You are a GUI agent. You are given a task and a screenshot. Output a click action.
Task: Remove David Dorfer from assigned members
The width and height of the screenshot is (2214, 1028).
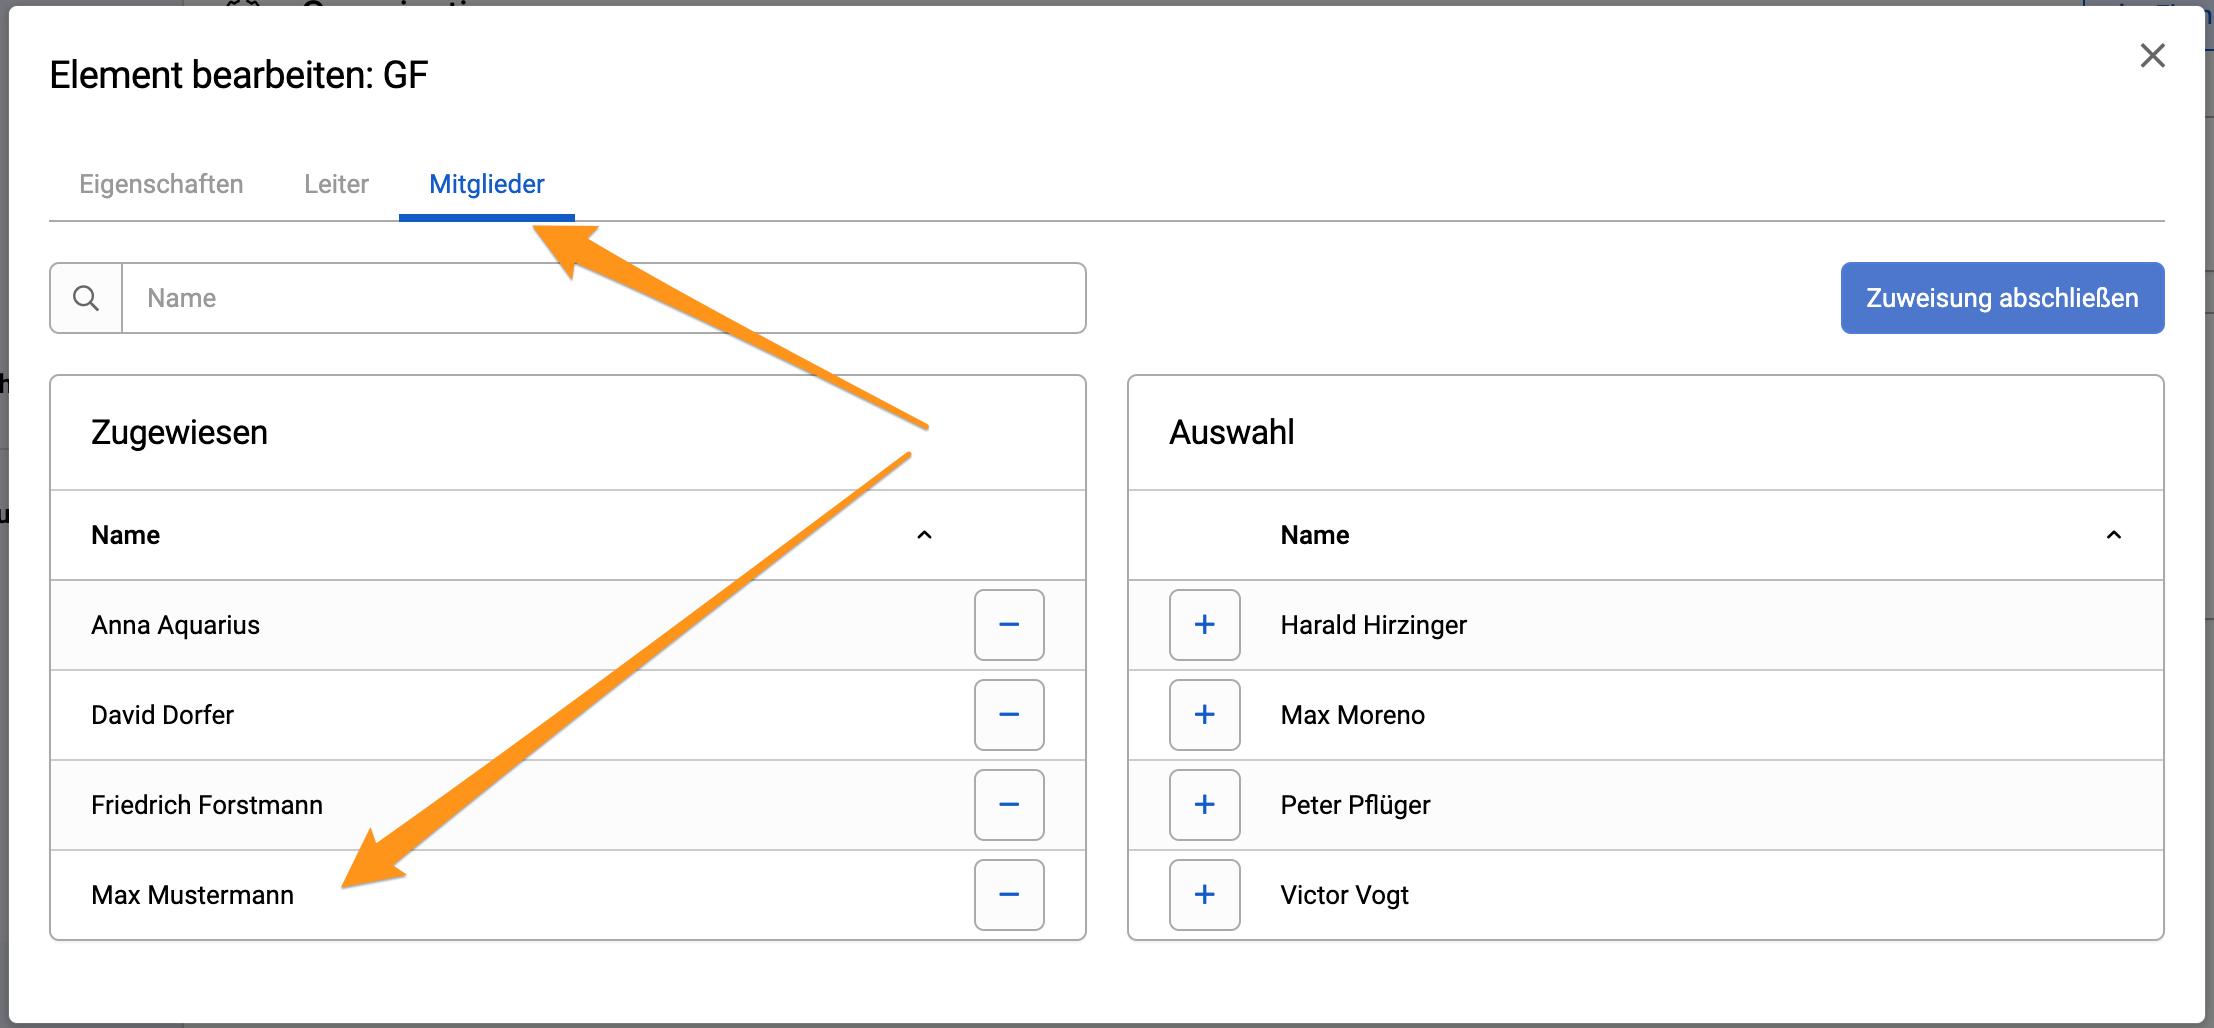coord(1009,715)
